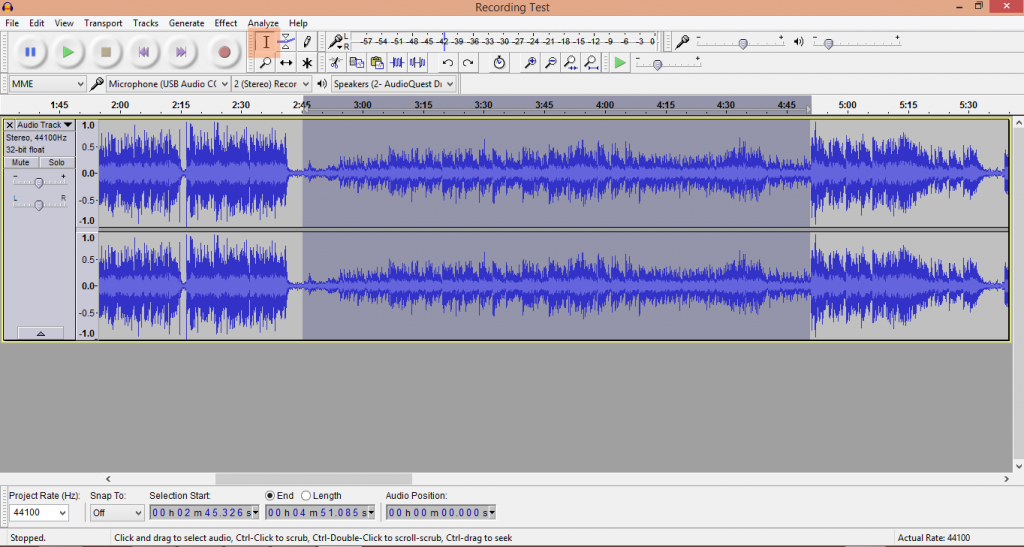Open the MME audio host dropdown
Screen dimensions: 1024x547
coord(47,84)
